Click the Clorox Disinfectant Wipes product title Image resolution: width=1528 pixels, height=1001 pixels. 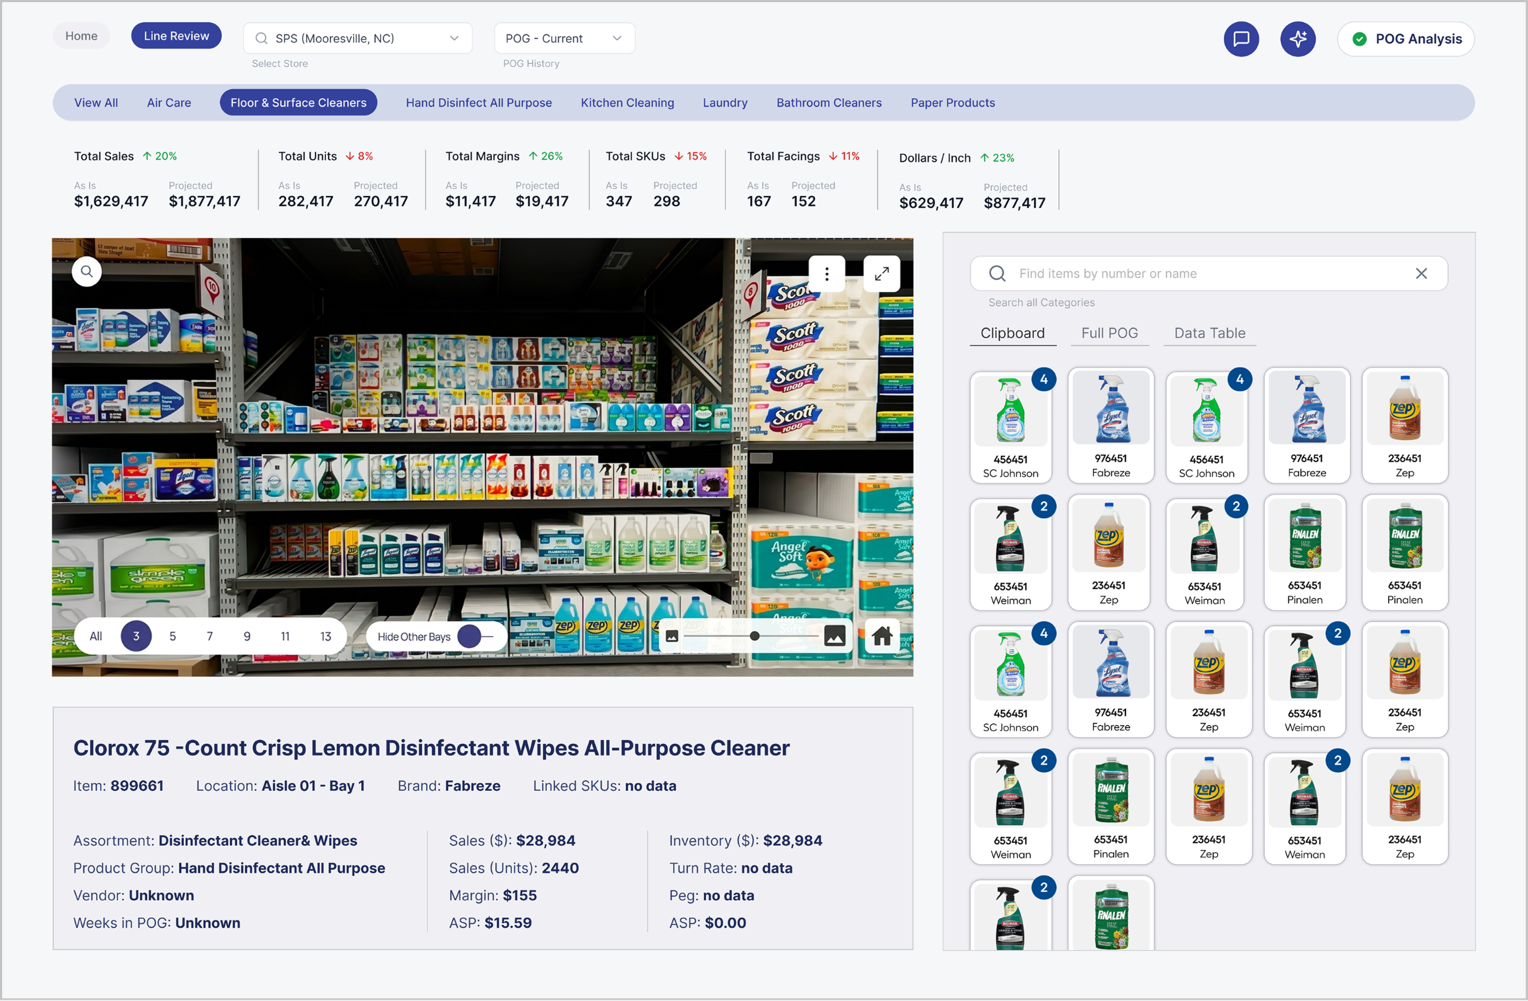431,748
